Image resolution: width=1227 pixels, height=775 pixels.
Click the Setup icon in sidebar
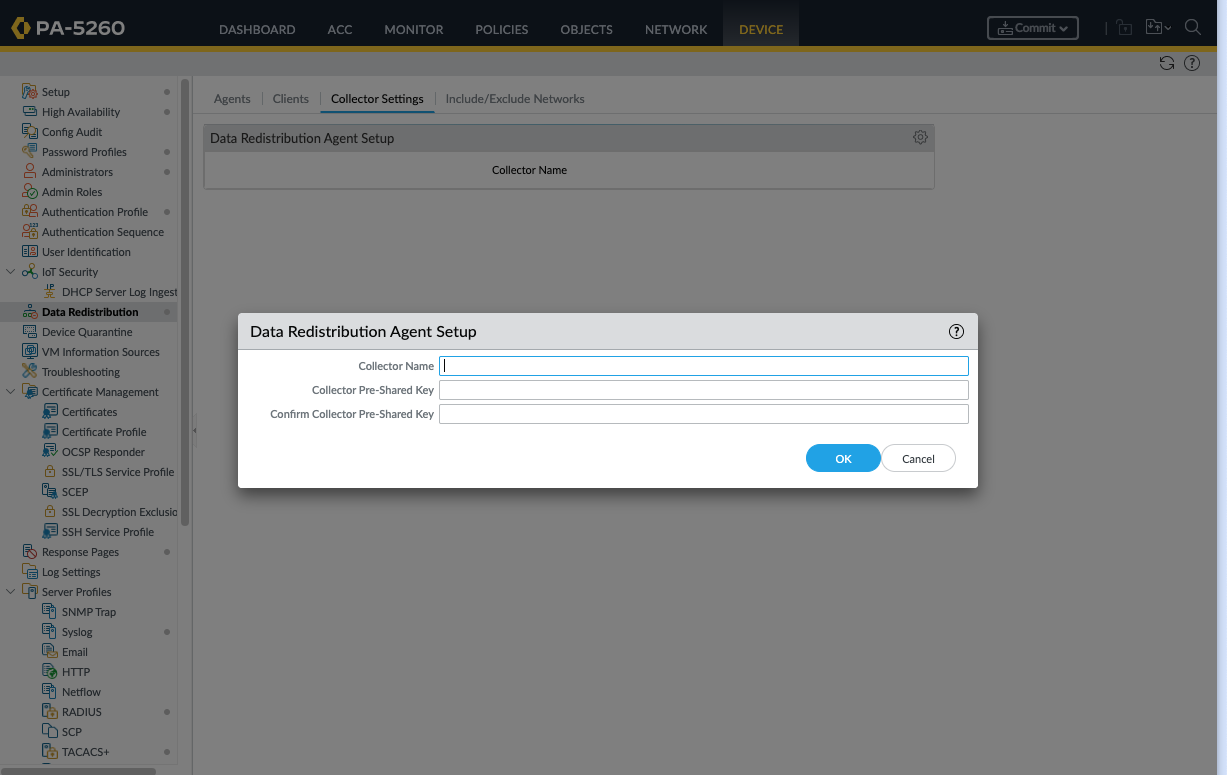tap(30, 92)
